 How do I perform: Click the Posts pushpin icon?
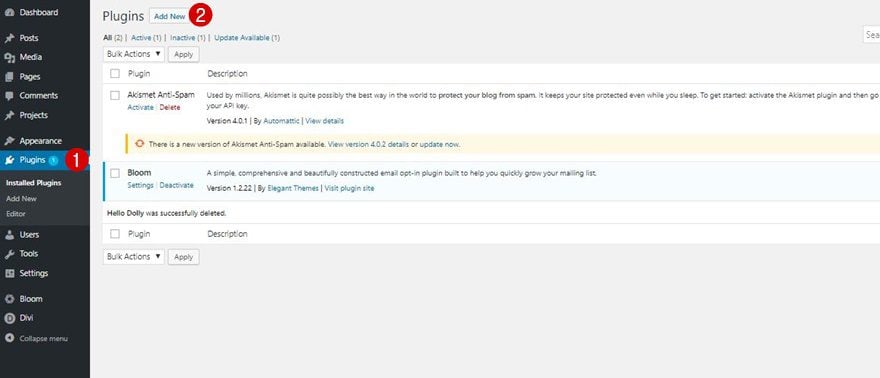pyautogui.click(x=10, y=38)
